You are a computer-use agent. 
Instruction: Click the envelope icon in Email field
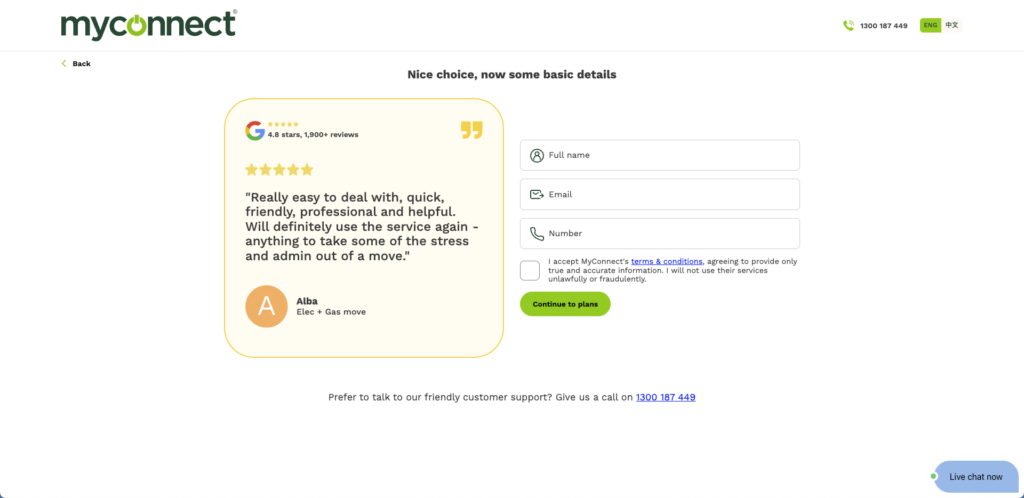point(537,194)
